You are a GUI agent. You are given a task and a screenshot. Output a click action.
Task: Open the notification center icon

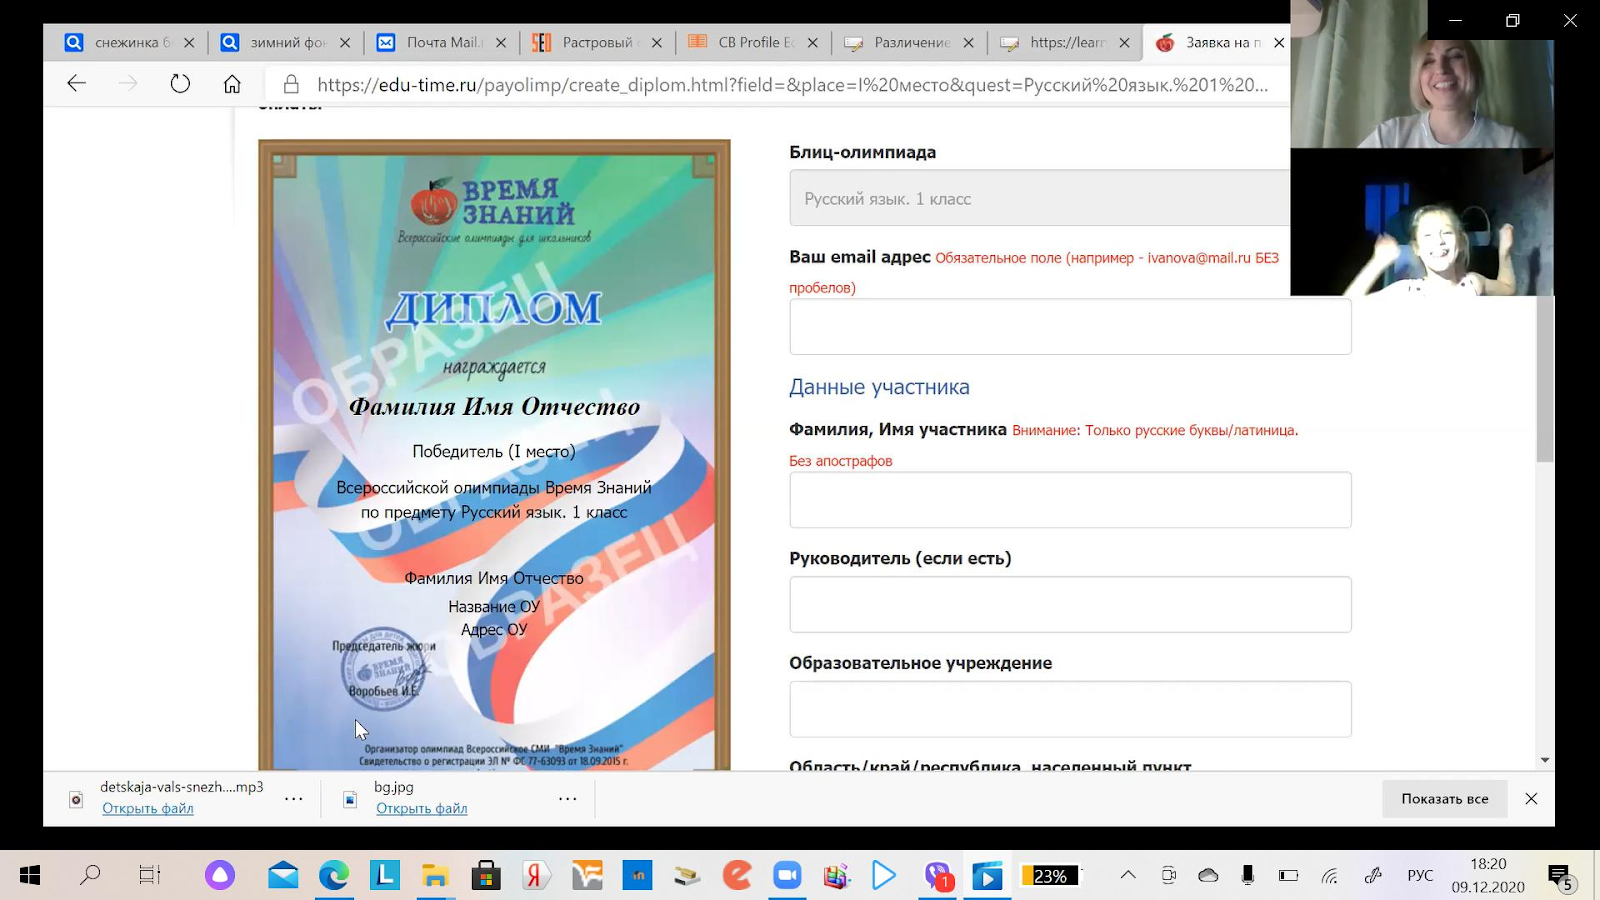coord(1561,877)
